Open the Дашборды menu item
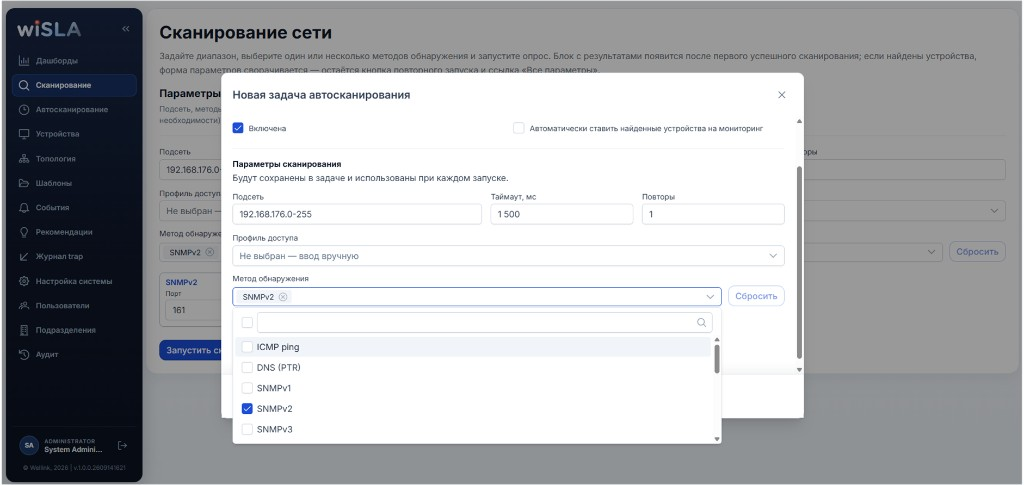 pyautogui.click(x=74, y=61)
